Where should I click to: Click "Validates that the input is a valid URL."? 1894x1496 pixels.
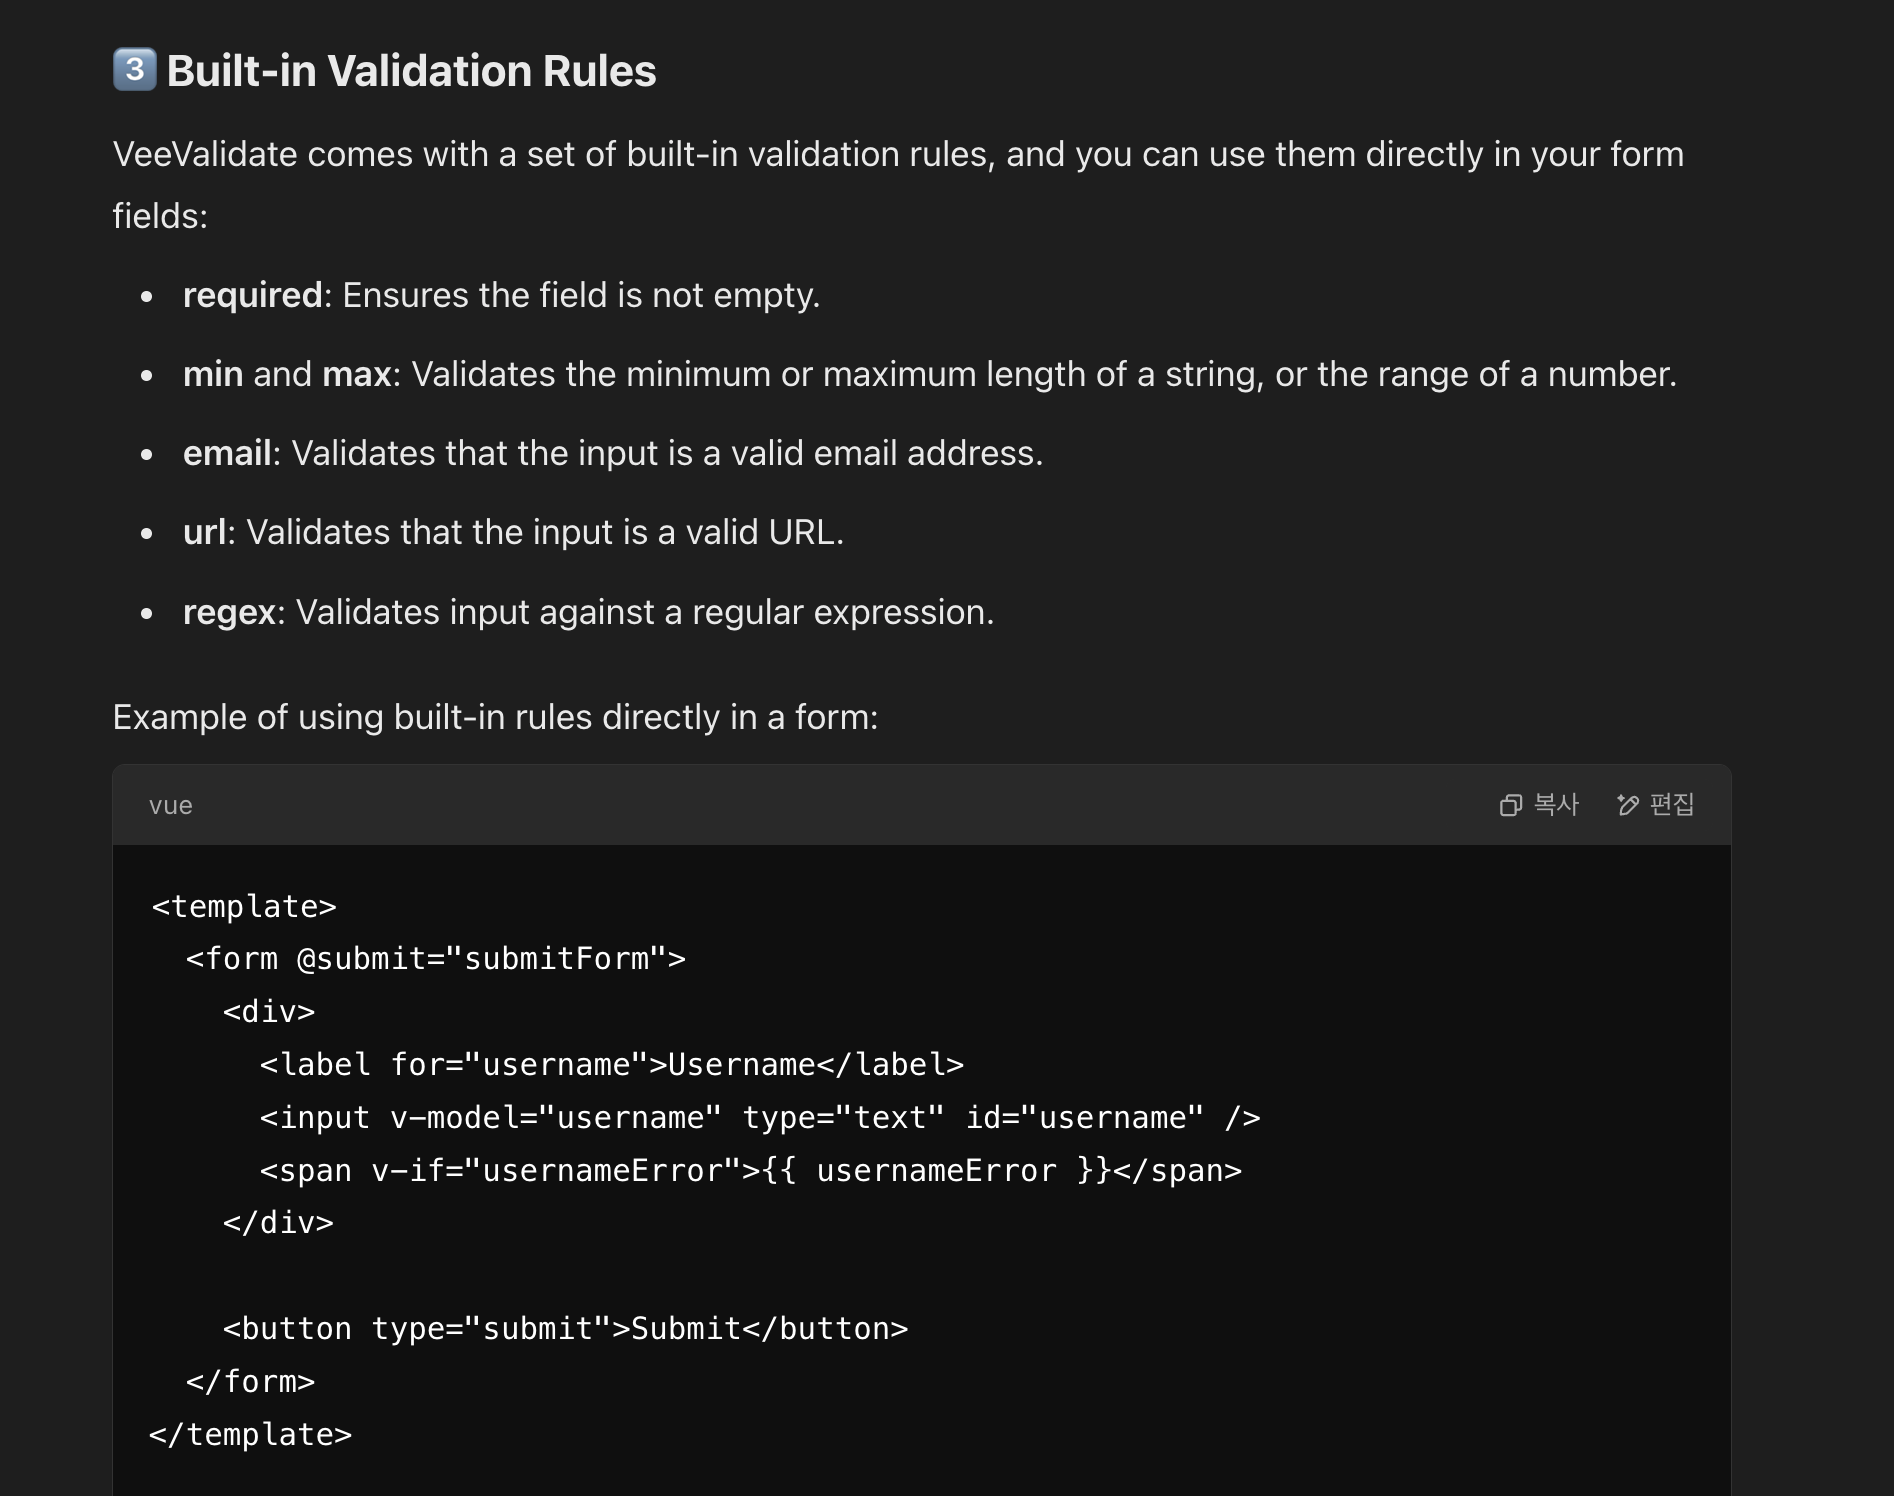pyautogui.click(x=545, y=532)
